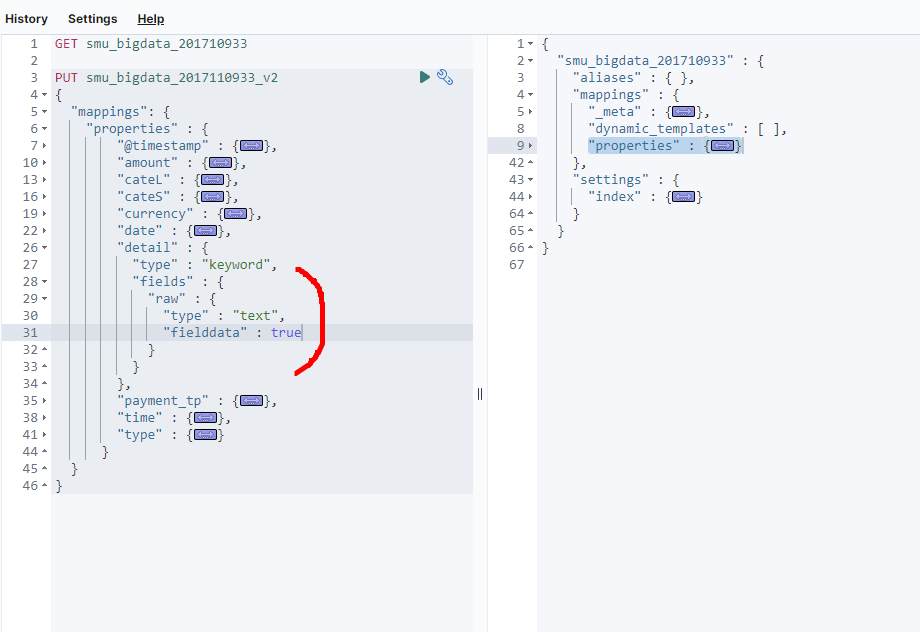Collapse response mappings arrow at line 4

pyautogui.click(x=530, y=94)
